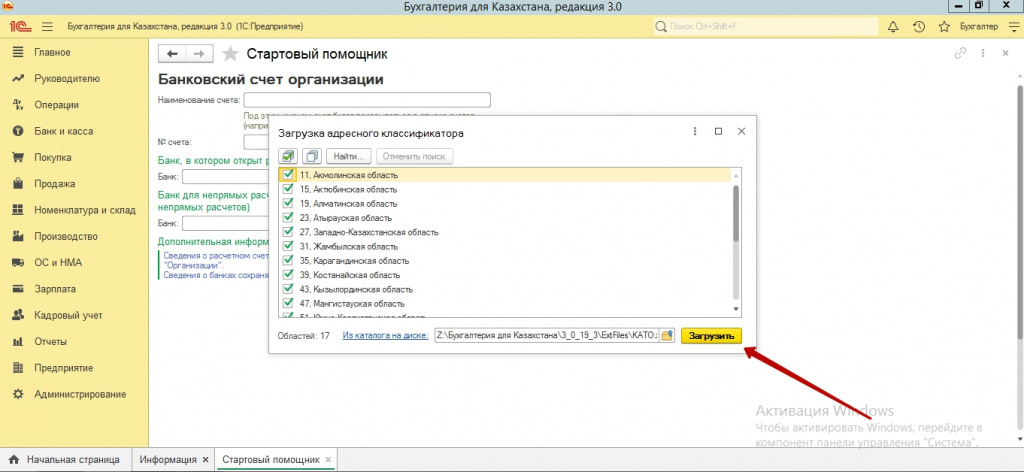Uncheck 43, Кызылординская область
The height and width of the screenshot is (472, 1024).
288,289
